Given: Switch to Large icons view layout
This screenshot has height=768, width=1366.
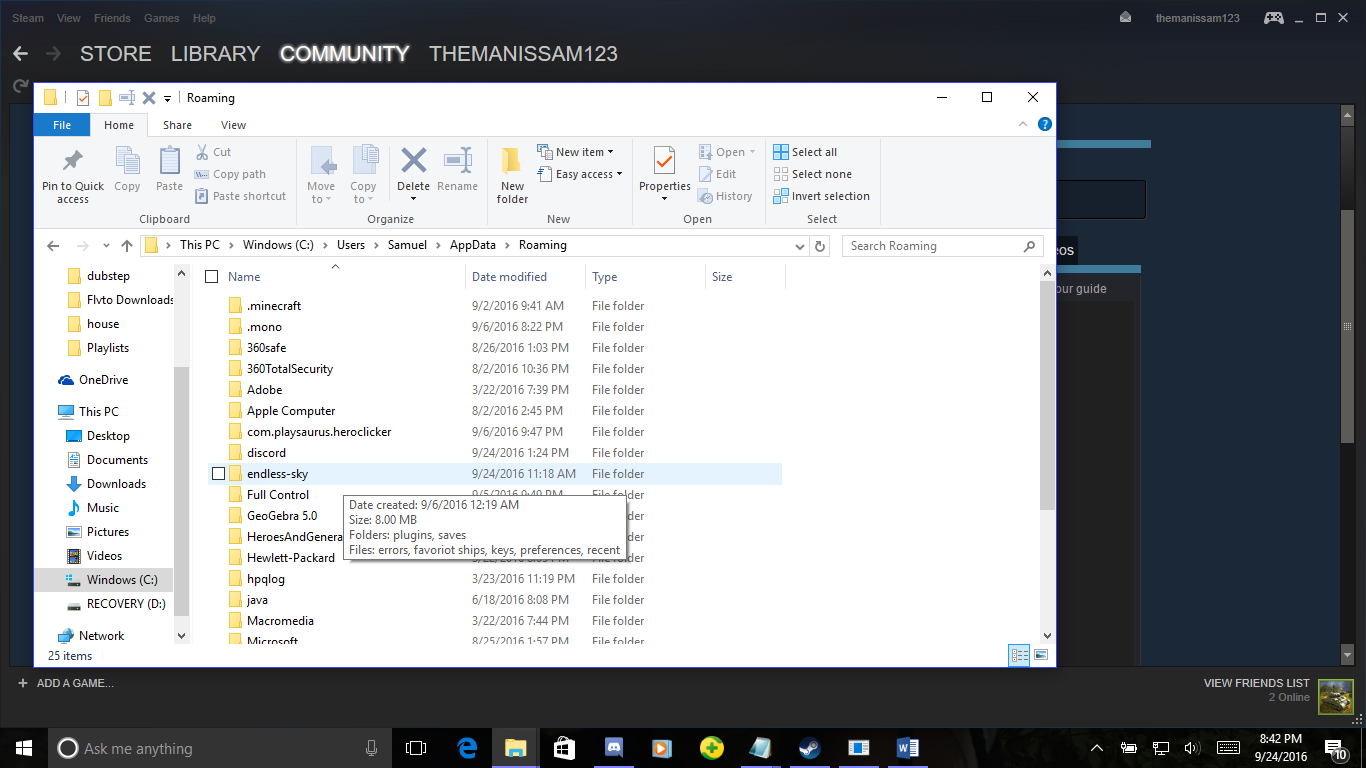Looking at the screenshot, I should (1041, 655).
